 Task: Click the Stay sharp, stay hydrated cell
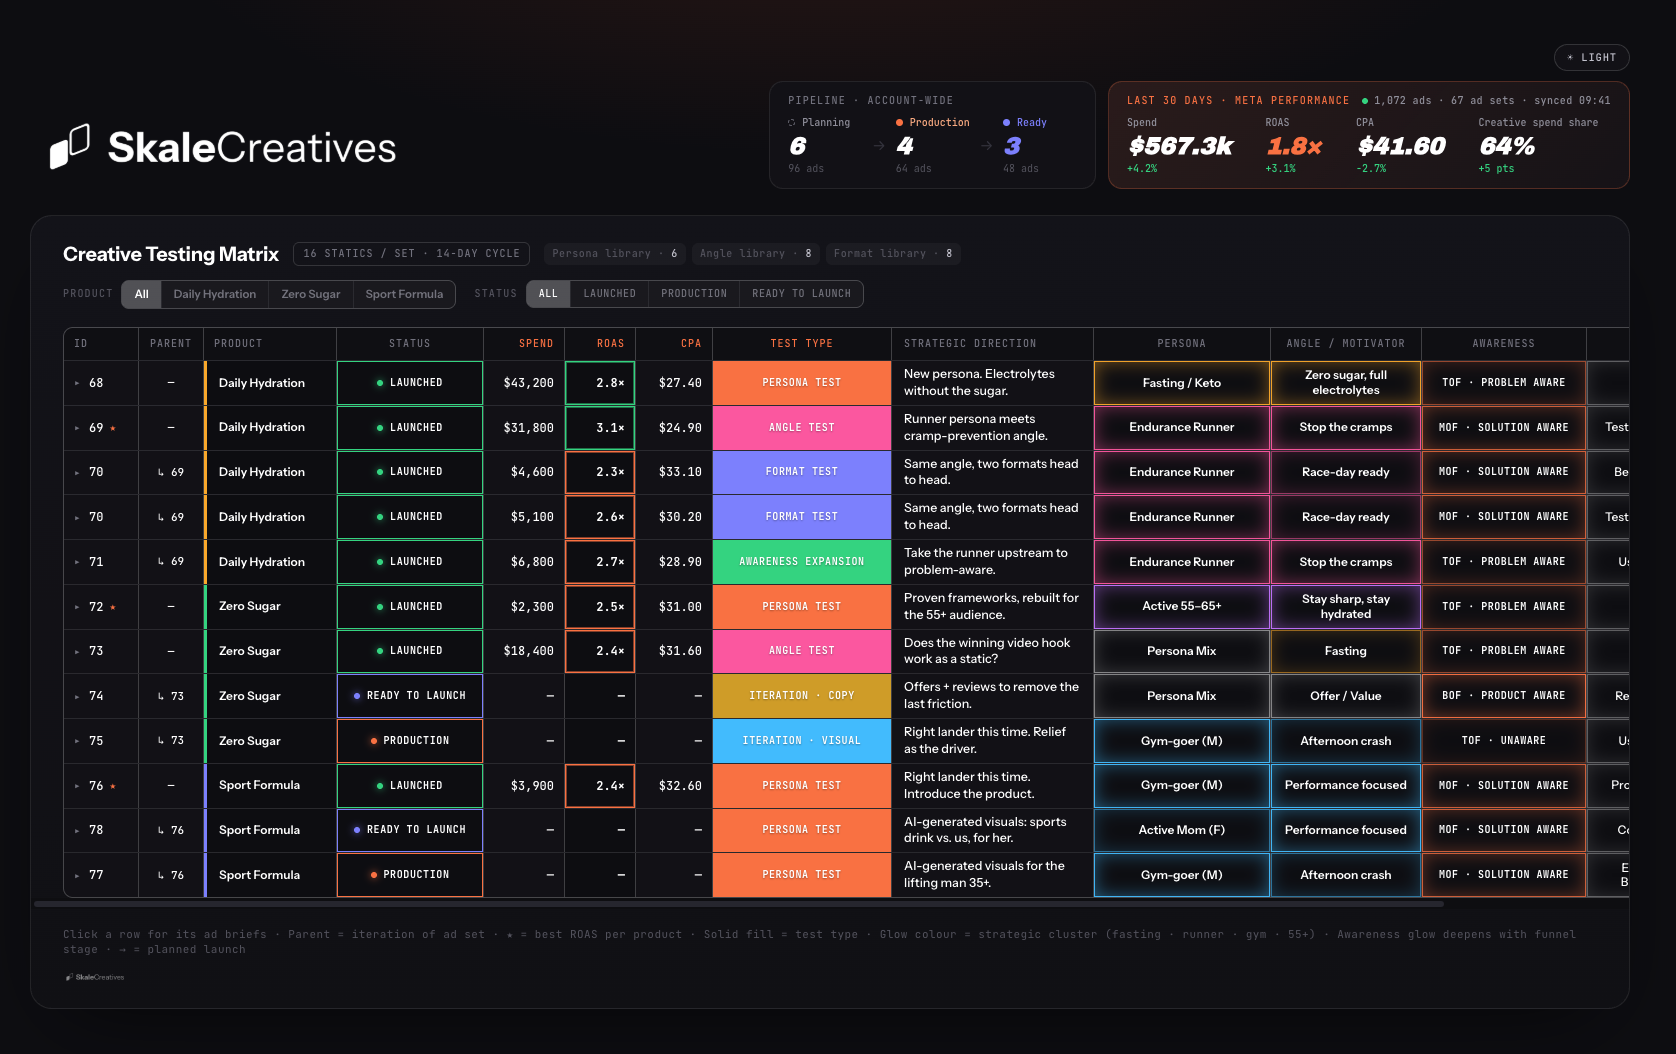click(1345, 607)
